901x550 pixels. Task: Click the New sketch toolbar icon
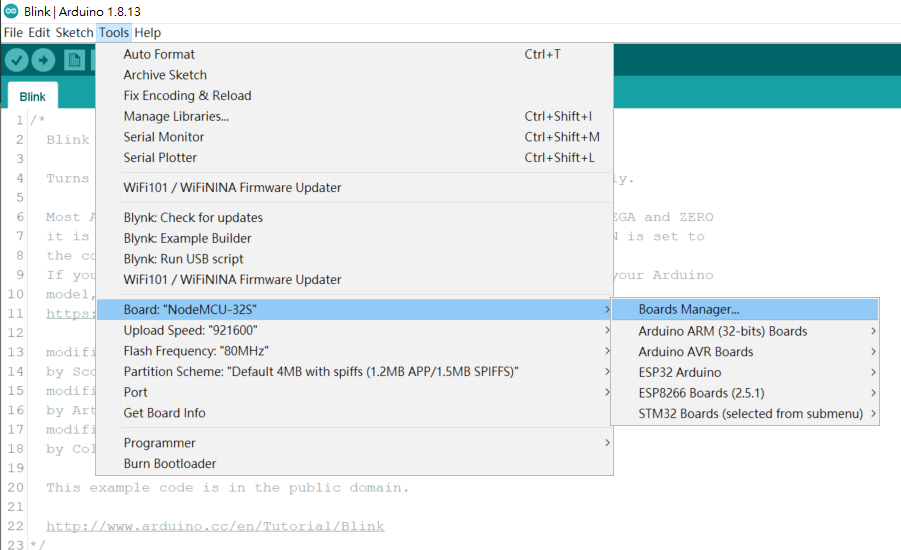point(74,60)
